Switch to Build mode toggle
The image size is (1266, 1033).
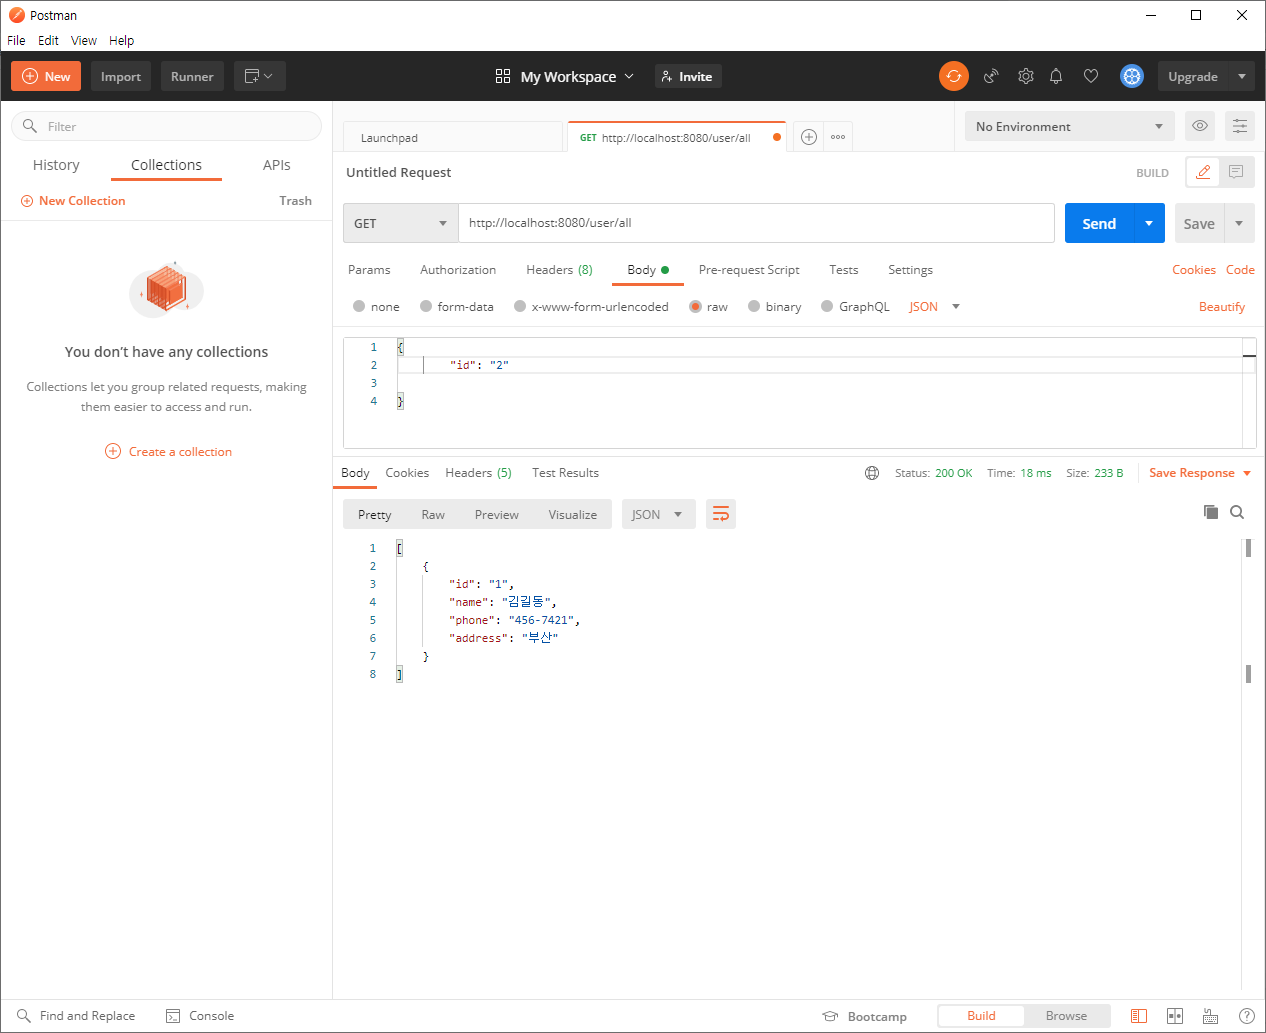coord(981,1016)
